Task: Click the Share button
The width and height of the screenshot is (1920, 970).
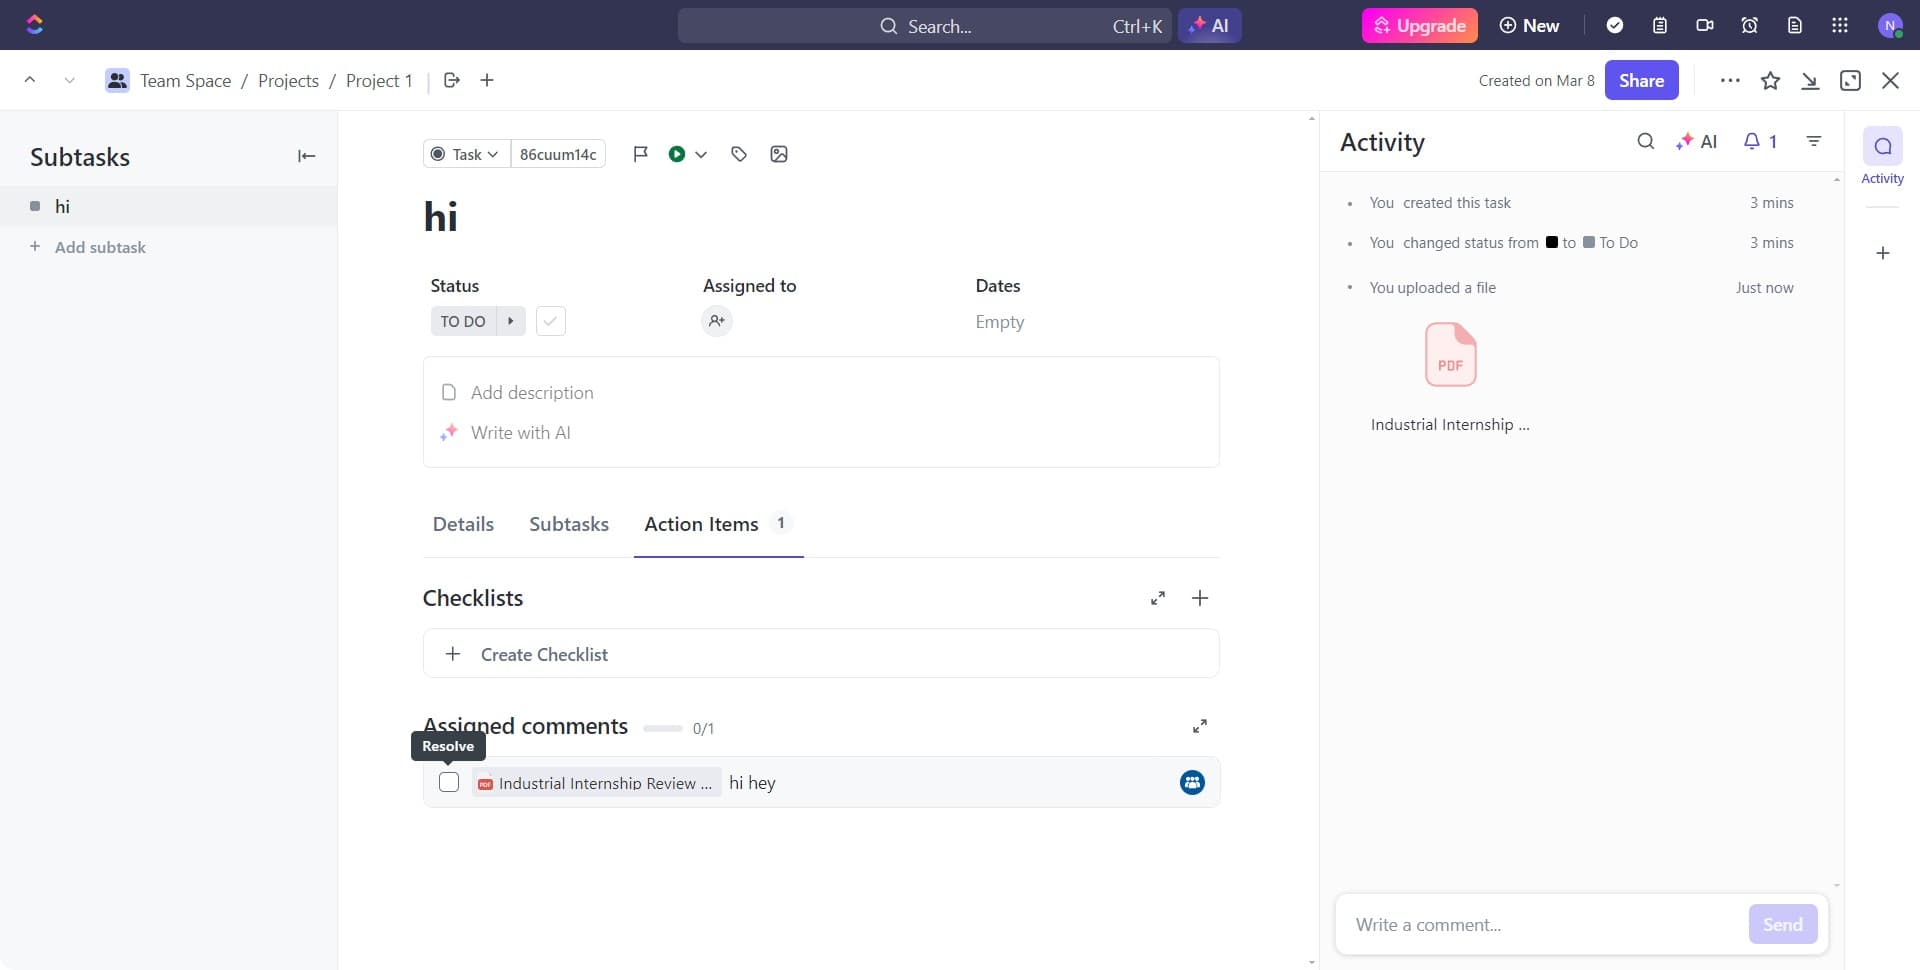Action: [x=1641, y=80]
